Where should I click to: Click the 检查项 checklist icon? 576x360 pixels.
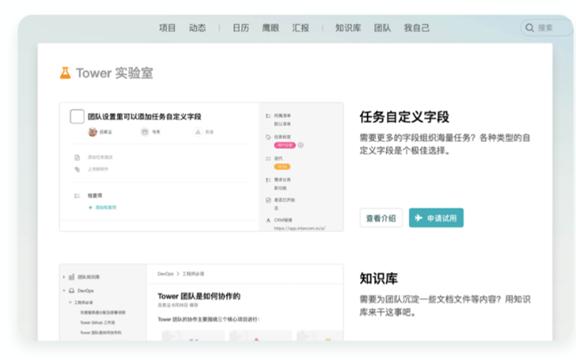tap(77, 196)
